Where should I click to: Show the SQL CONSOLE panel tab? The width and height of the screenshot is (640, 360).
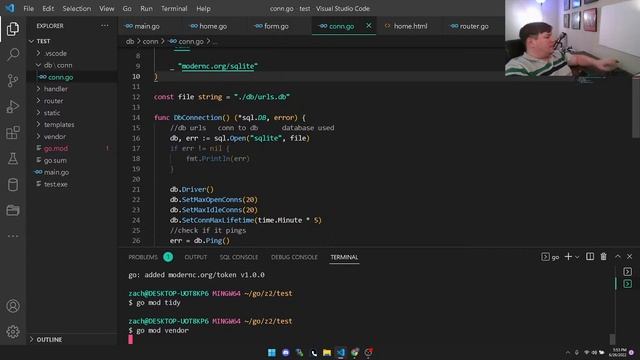coord(239,257)
